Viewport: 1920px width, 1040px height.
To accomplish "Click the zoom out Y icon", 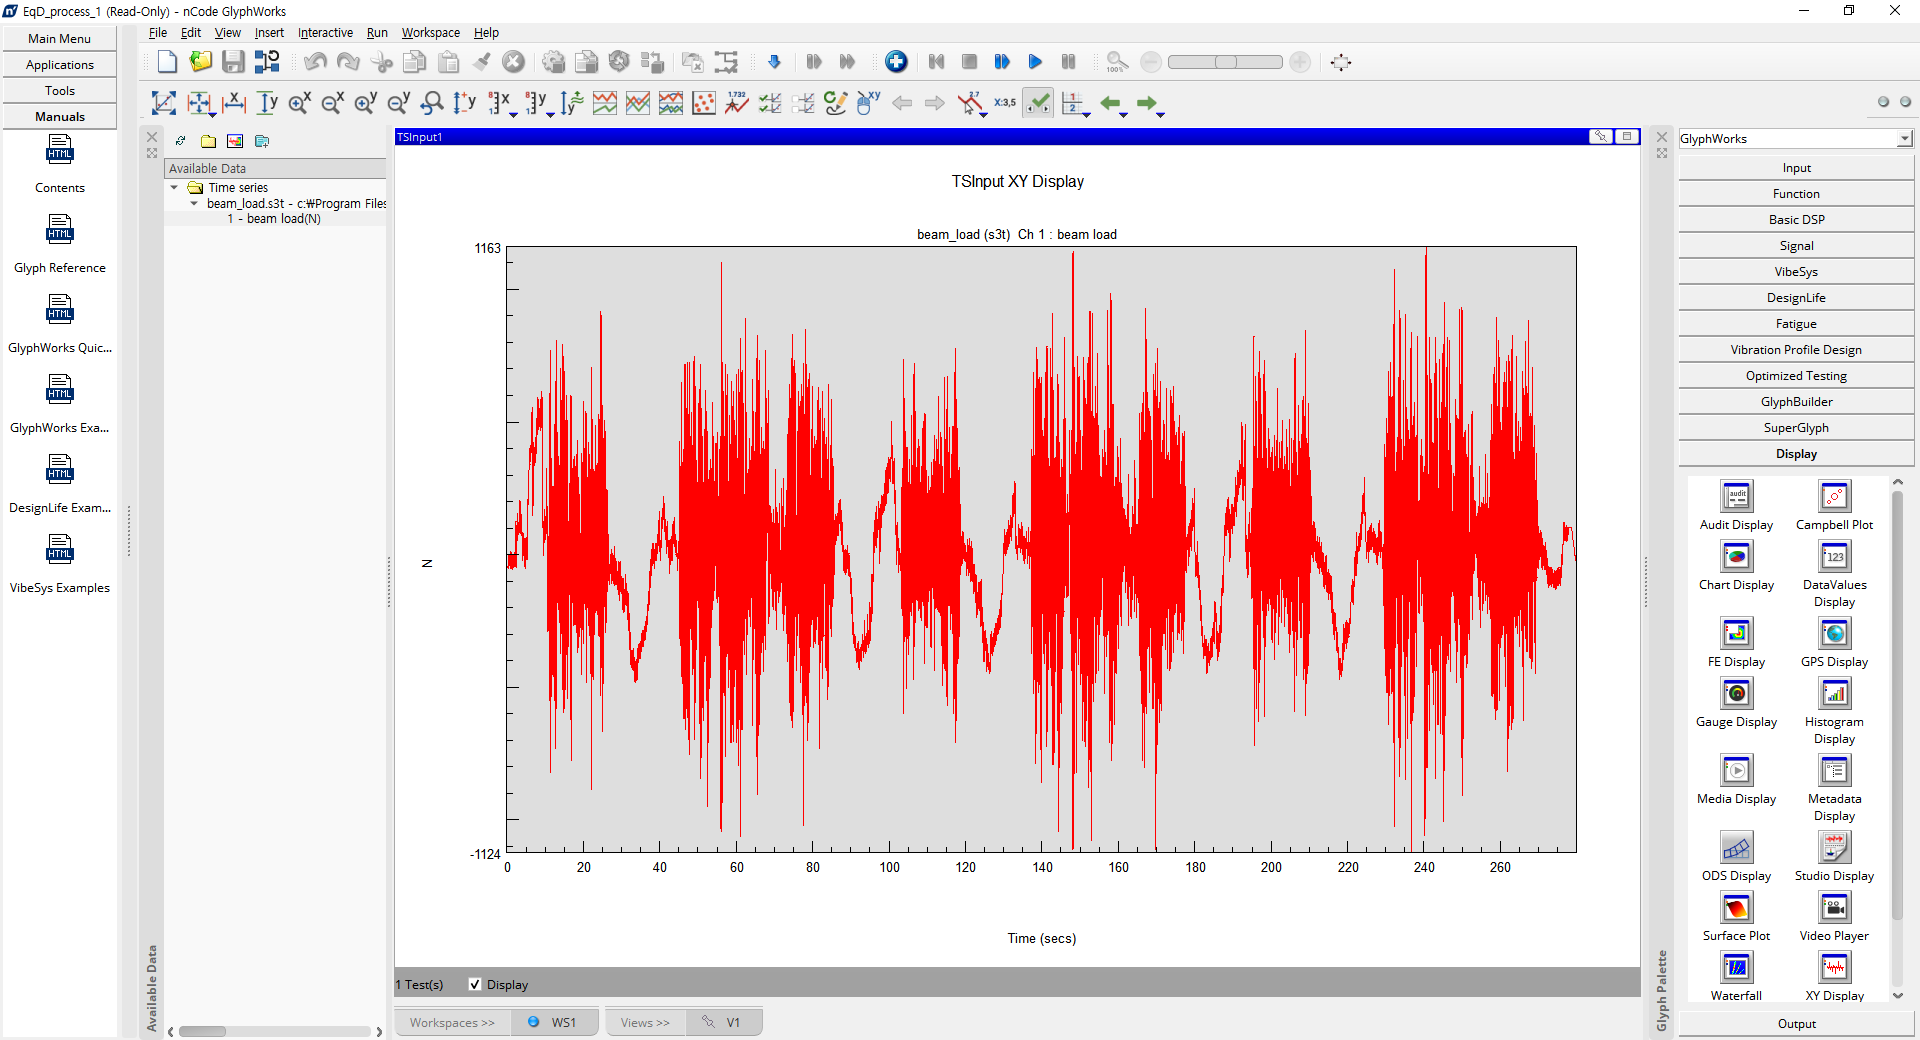I will pyautogui.click(x=399, y=103).
